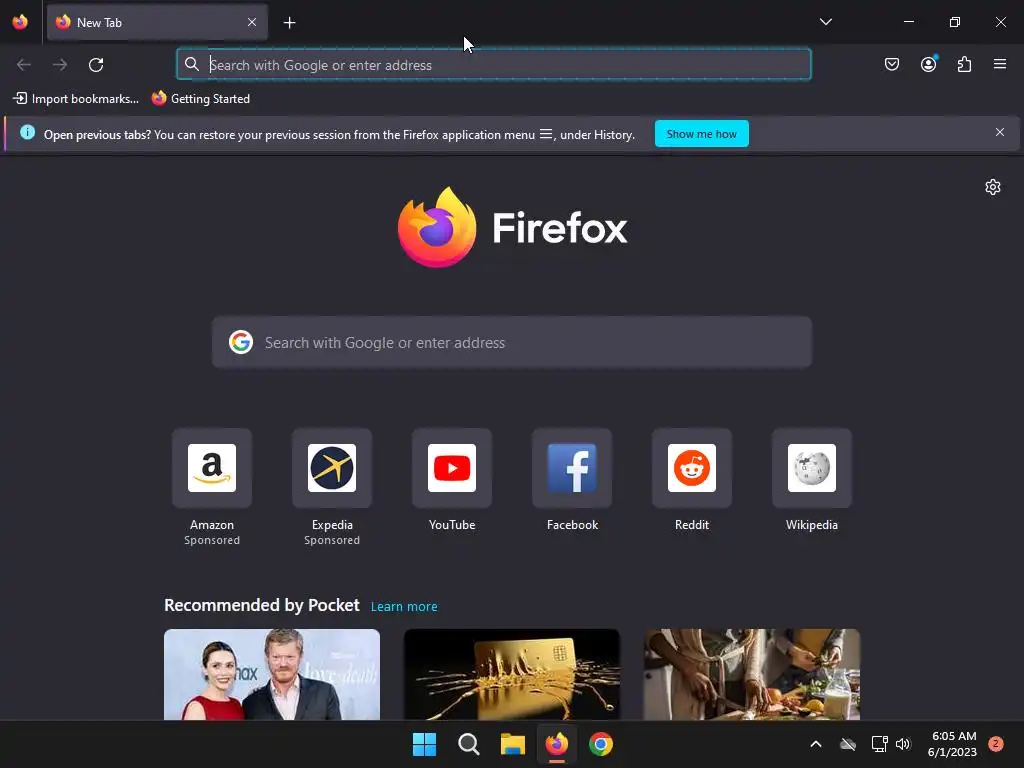Open the Extensions puzzle icon

[x=964, y=64]
